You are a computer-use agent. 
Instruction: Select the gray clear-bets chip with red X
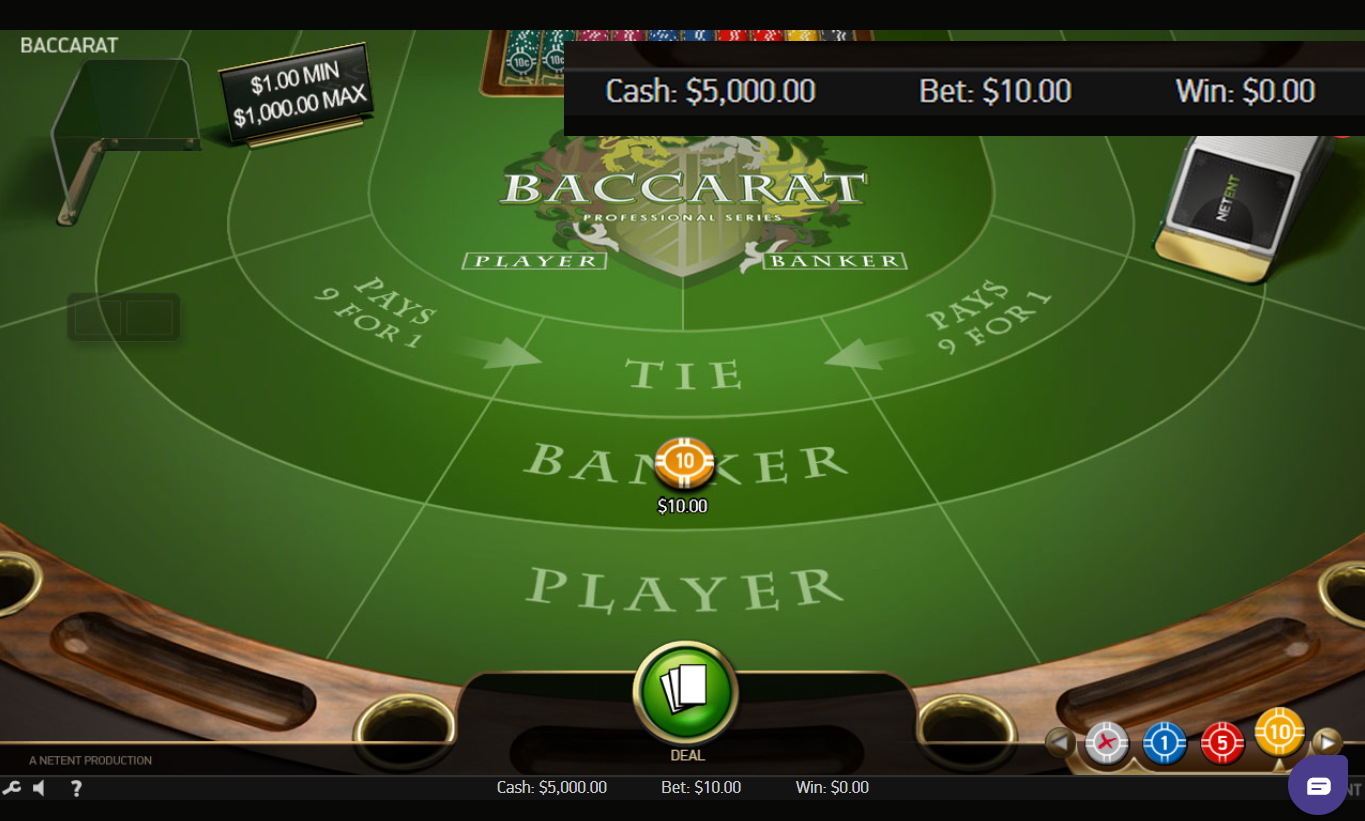(1107, 743)
